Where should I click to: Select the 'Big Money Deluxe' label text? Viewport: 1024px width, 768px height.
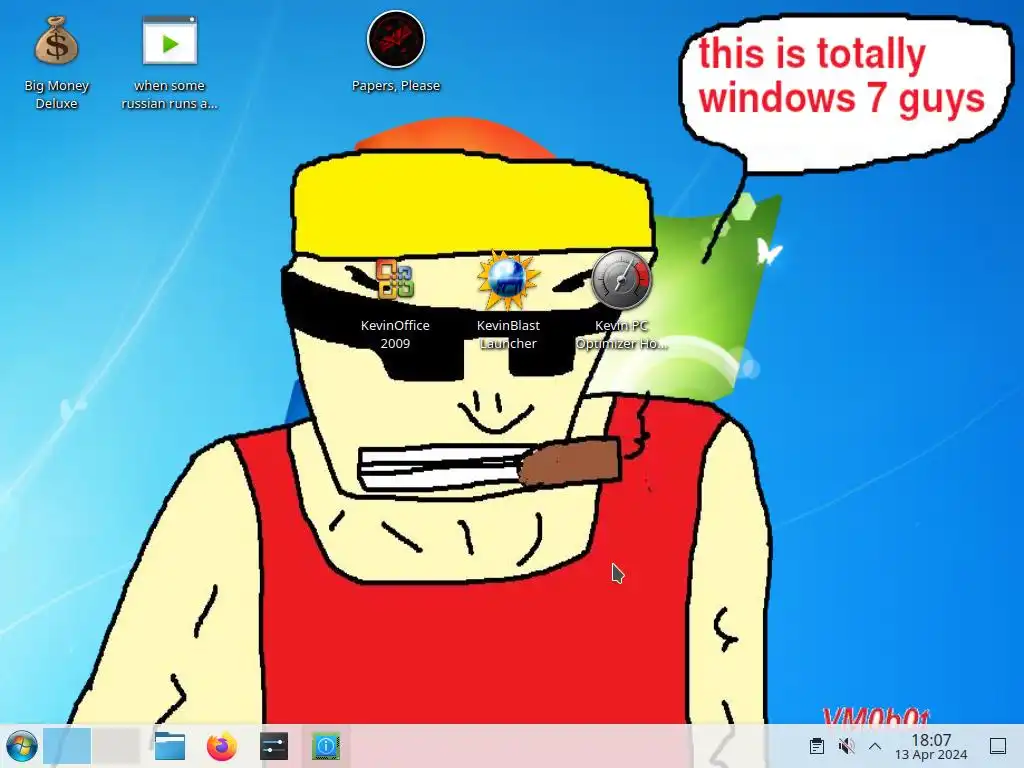pyautogui.click(x=57, y=95)
